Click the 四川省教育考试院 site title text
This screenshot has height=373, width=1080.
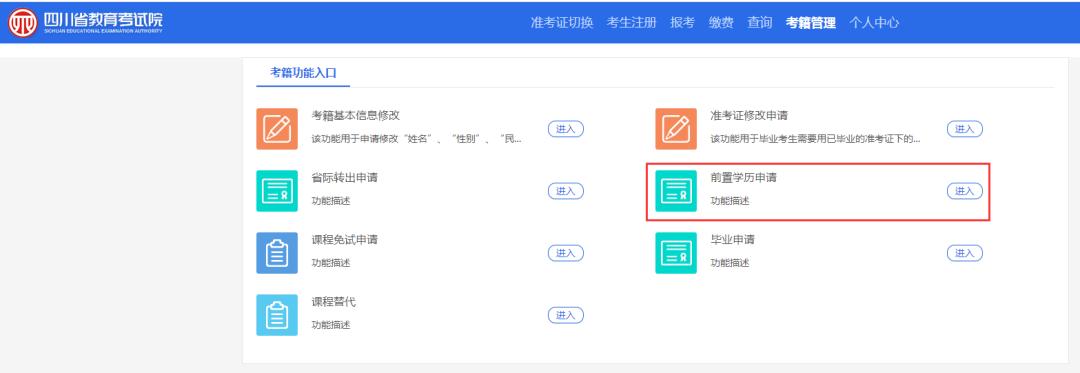tap(102, 19)
